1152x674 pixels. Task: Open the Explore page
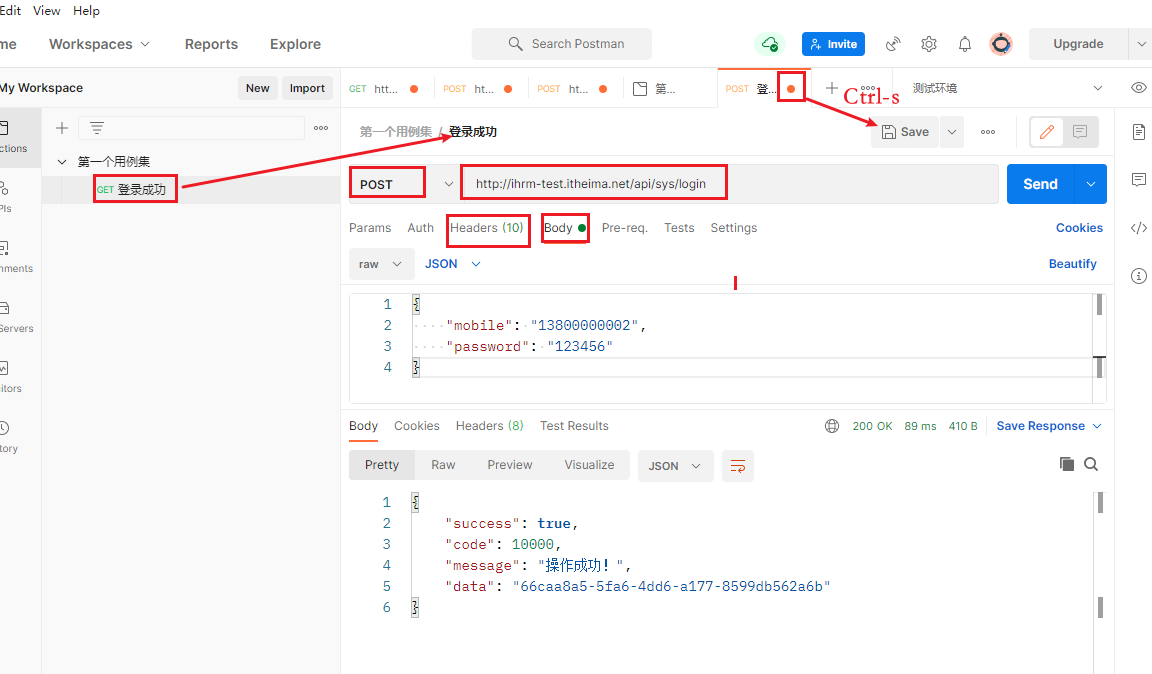point(295,44)
